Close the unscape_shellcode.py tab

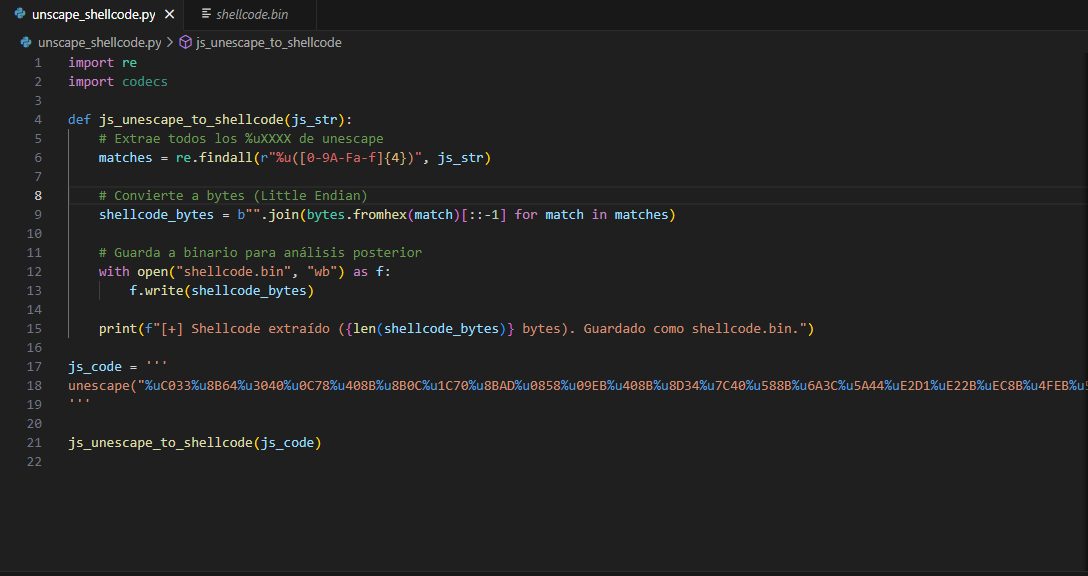click(x=169, y=15)
